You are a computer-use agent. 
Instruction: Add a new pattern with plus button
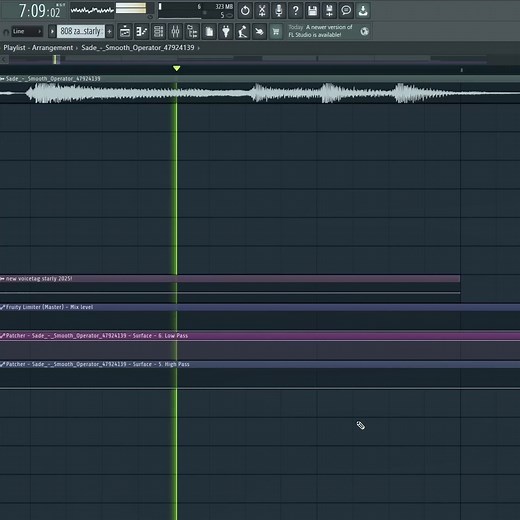click(110, 32)
